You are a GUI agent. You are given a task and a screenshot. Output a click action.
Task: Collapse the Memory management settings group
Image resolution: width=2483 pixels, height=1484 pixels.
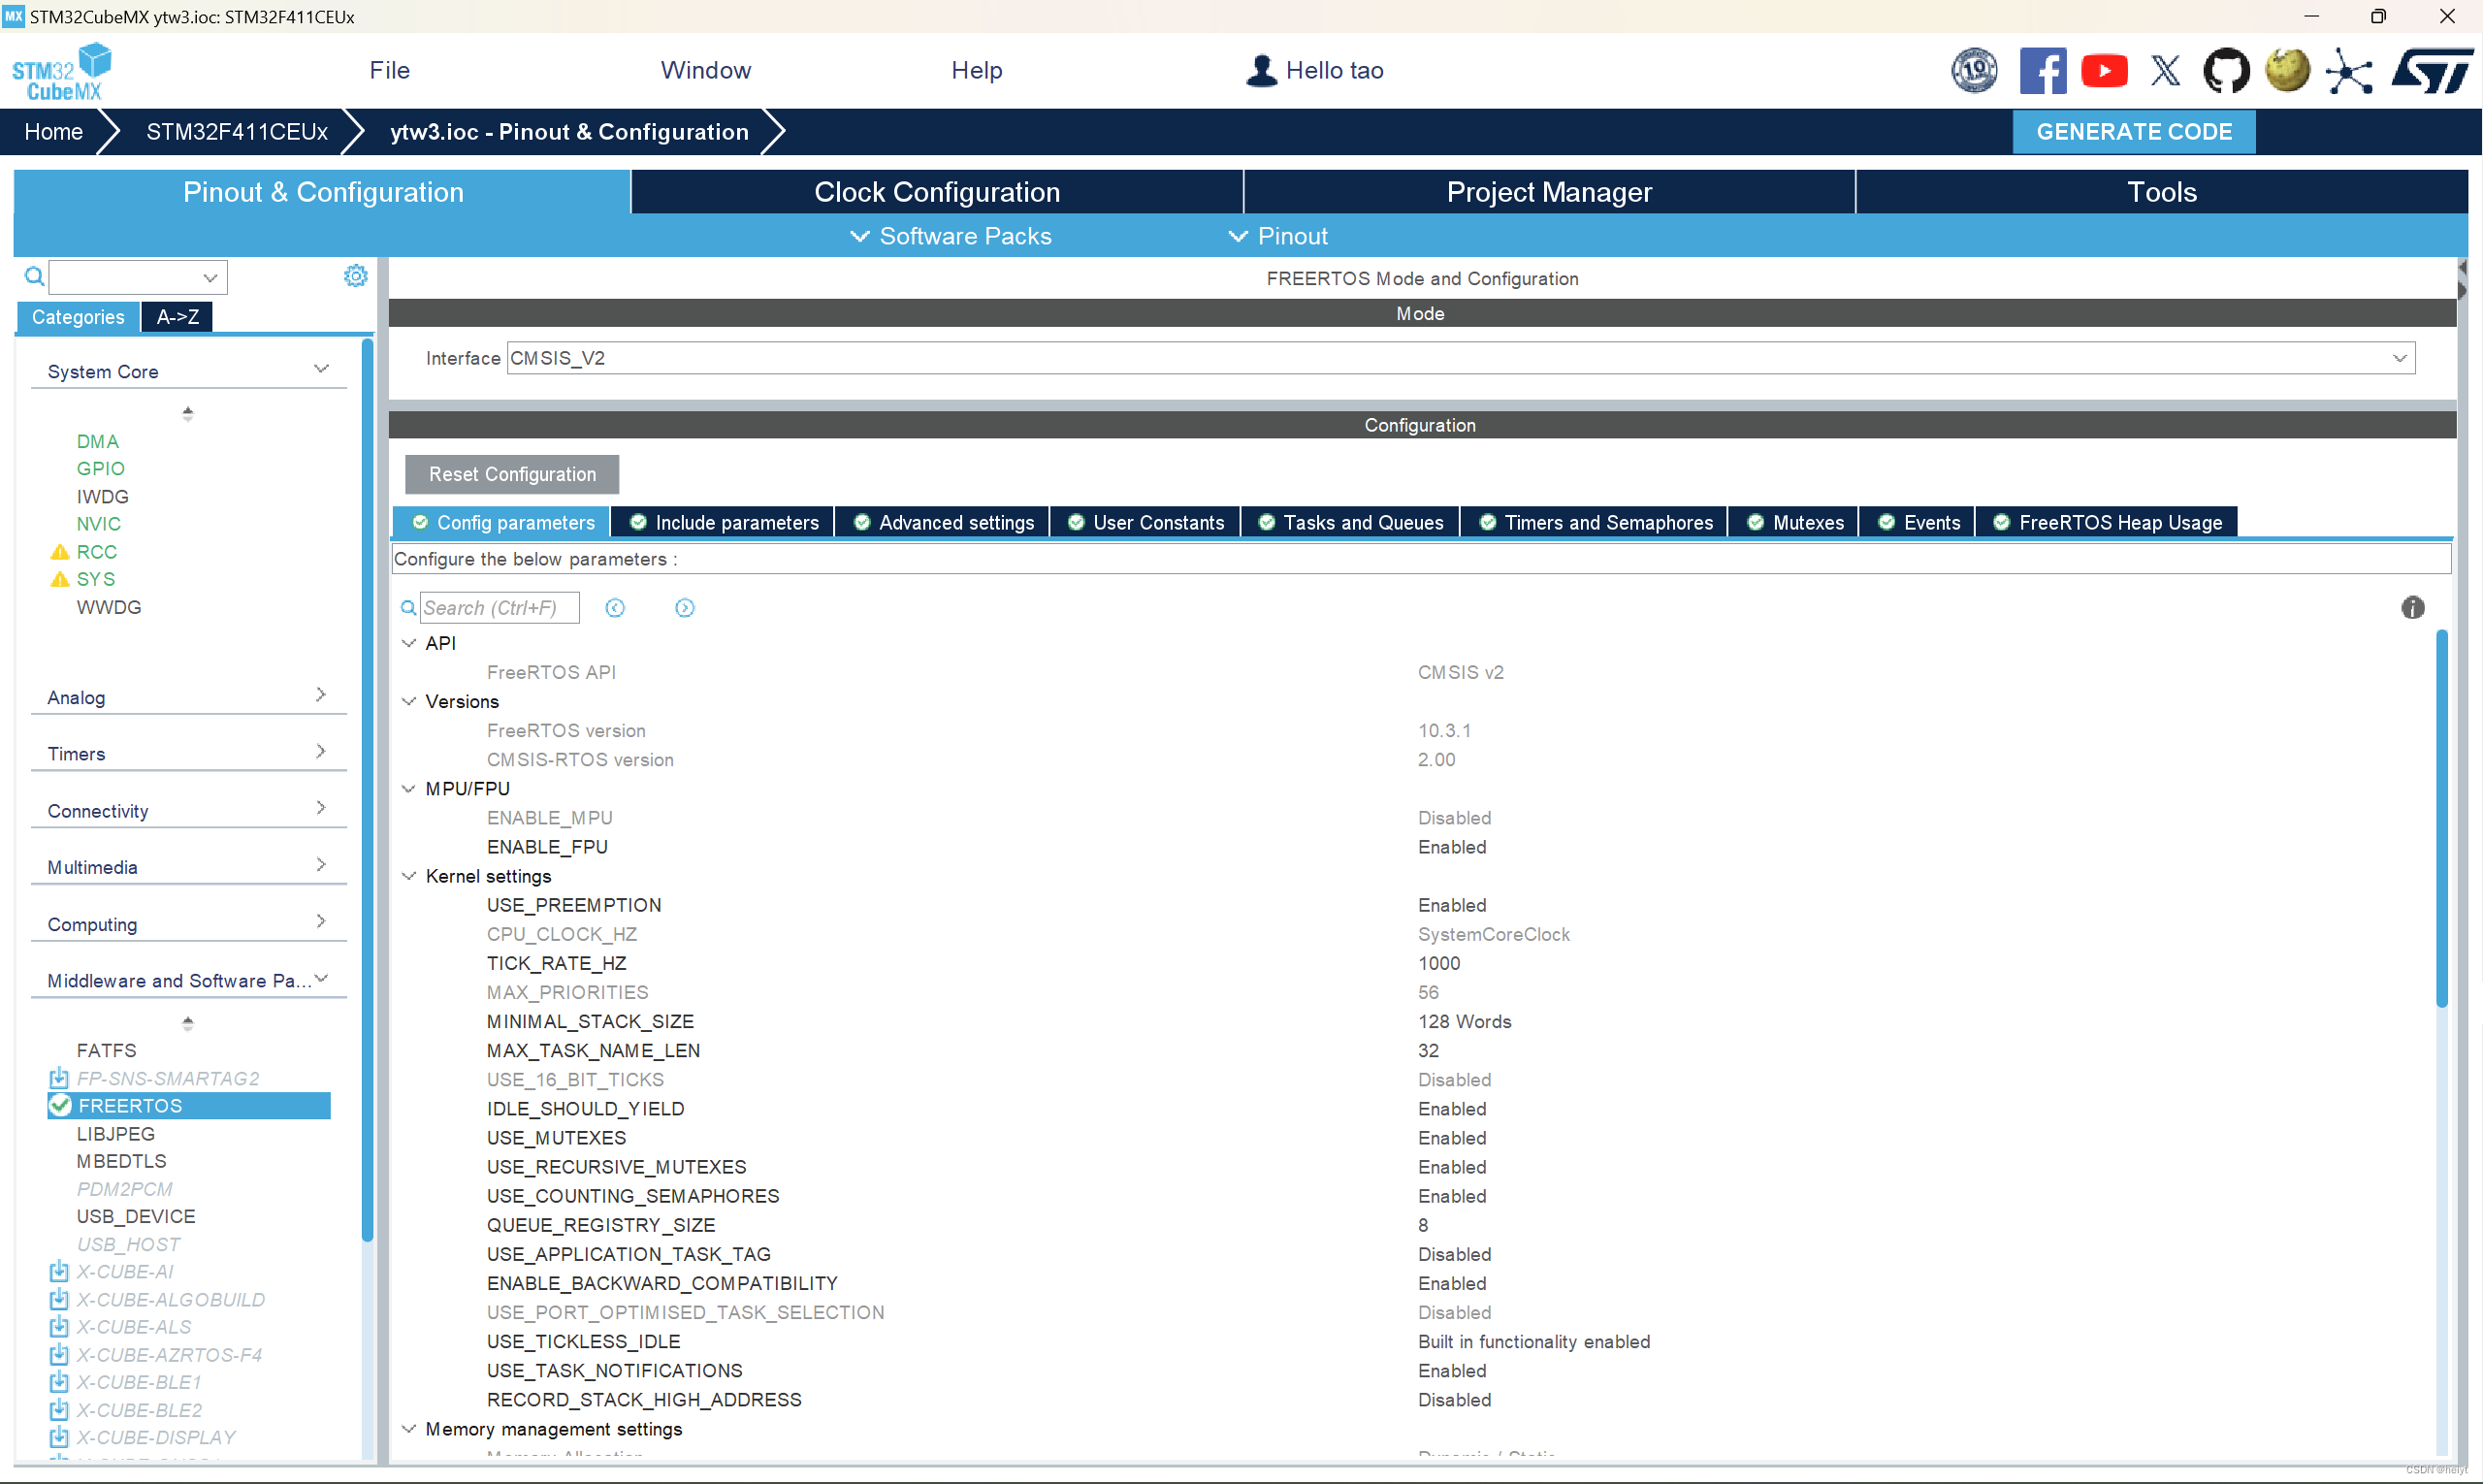408,1429
